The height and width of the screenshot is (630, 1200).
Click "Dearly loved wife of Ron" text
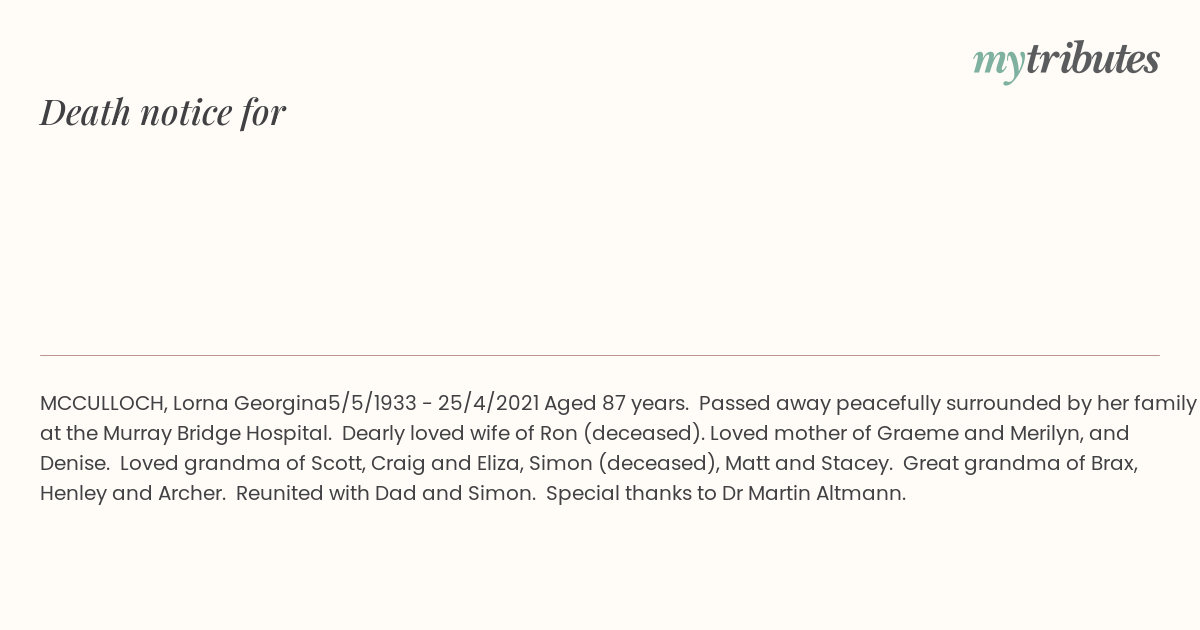click(x=459, y=434)
